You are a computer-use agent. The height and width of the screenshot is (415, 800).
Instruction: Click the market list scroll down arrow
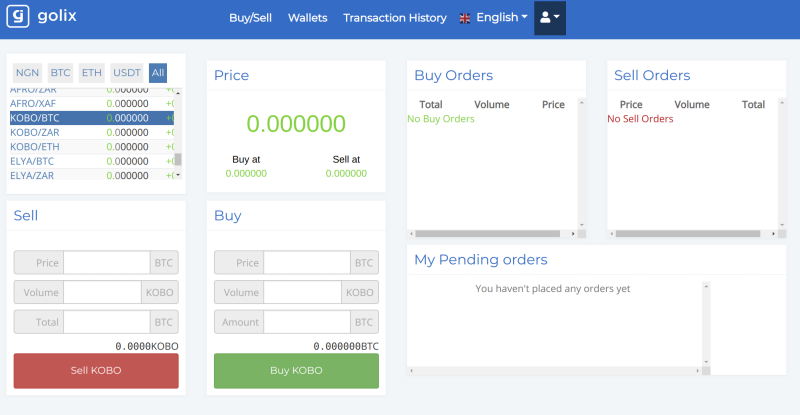(x=178, y=175)
